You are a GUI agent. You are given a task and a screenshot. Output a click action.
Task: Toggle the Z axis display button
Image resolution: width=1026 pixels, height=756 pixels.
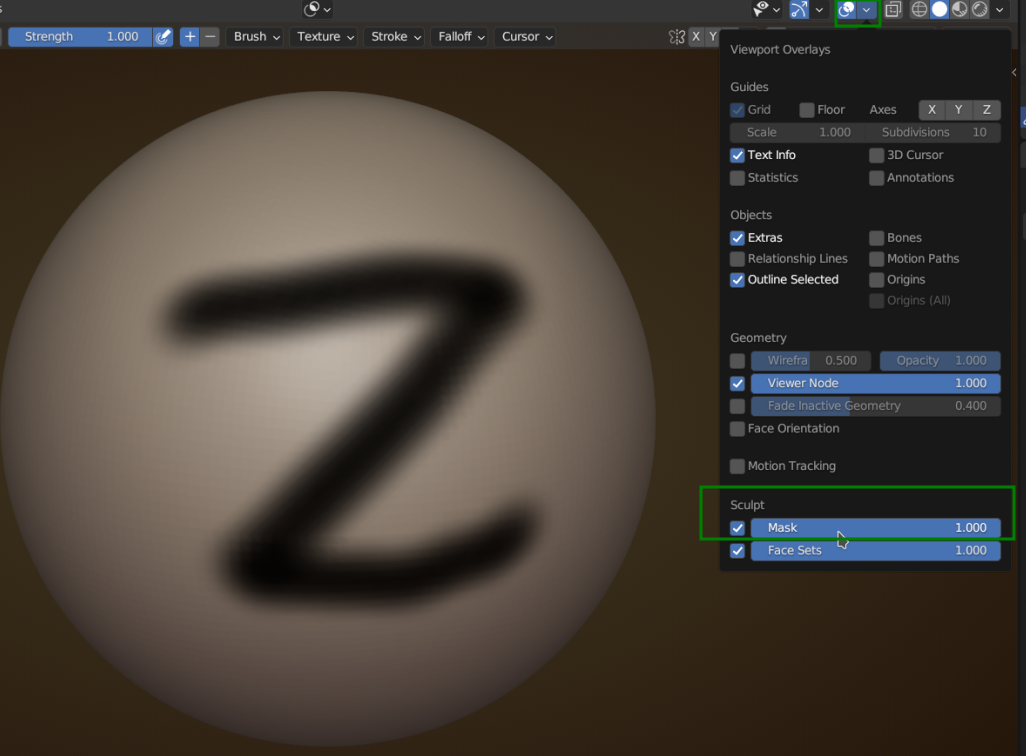[x=987, y=110]
